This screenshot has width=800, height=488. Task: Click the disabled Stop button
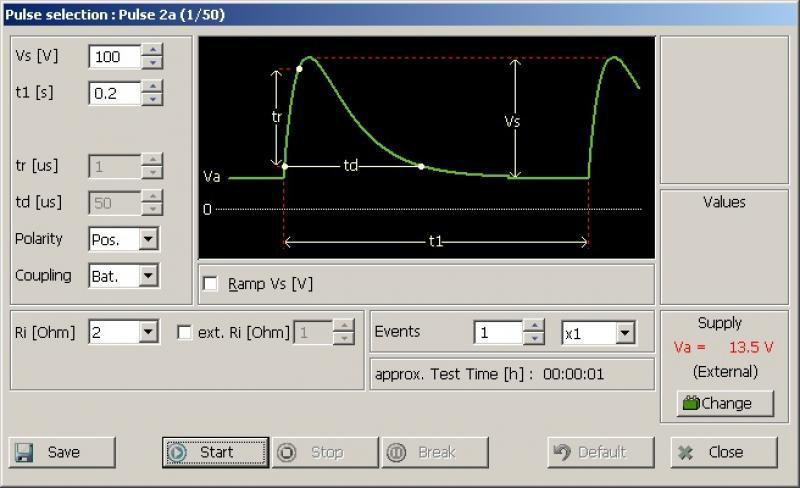pos(325,452)
